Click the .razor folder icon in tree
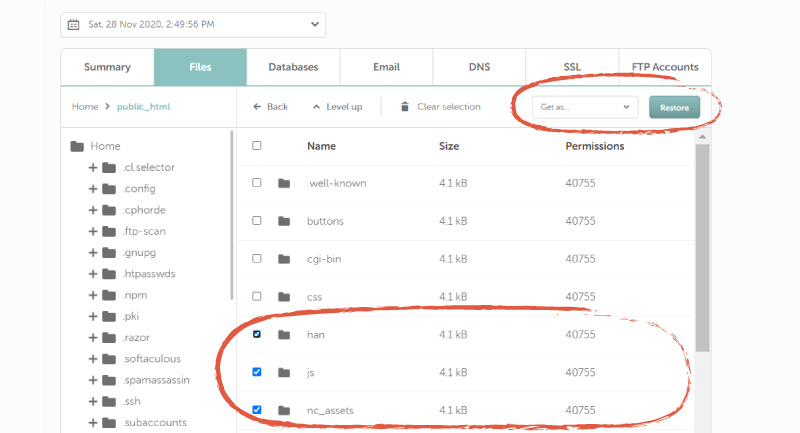The image size is (800, 433). (x=109, y=338)
